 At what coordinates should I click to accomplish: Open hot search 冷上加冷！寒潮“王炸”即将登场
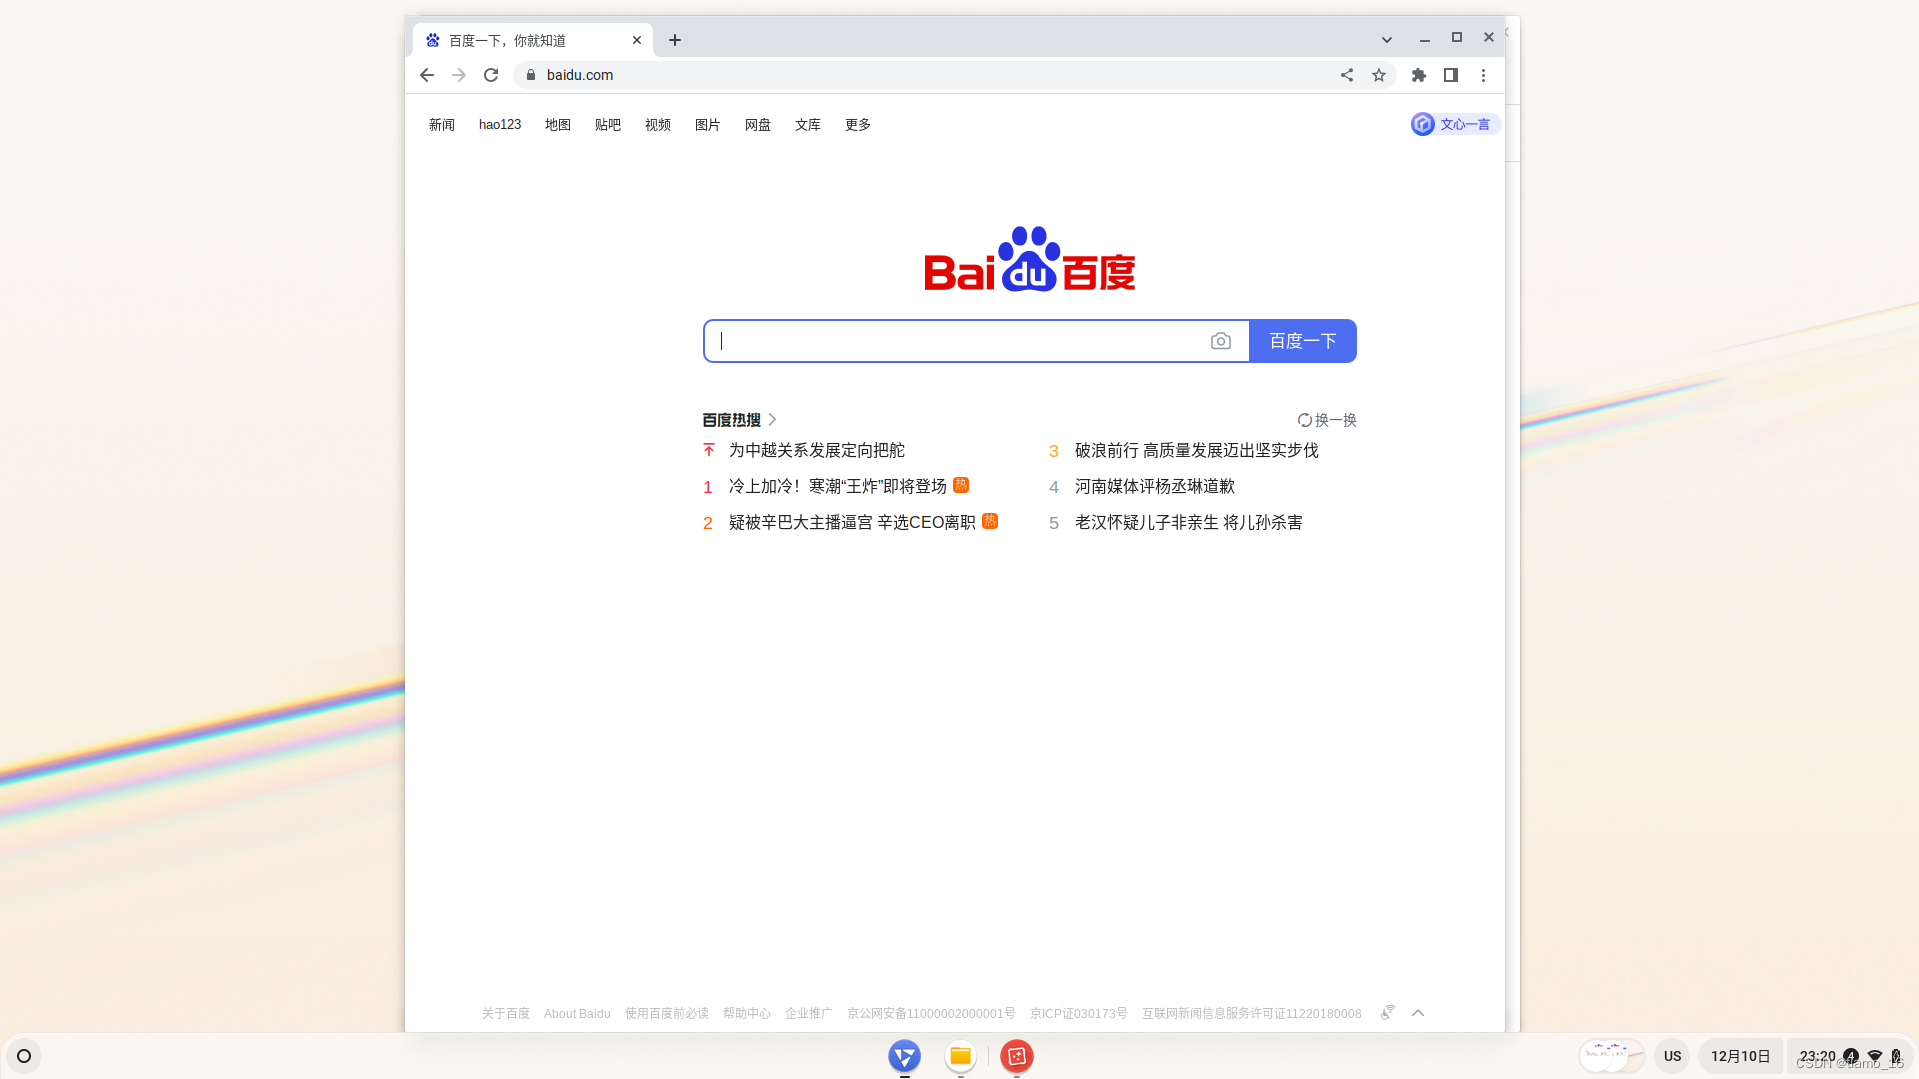point(838,487)
